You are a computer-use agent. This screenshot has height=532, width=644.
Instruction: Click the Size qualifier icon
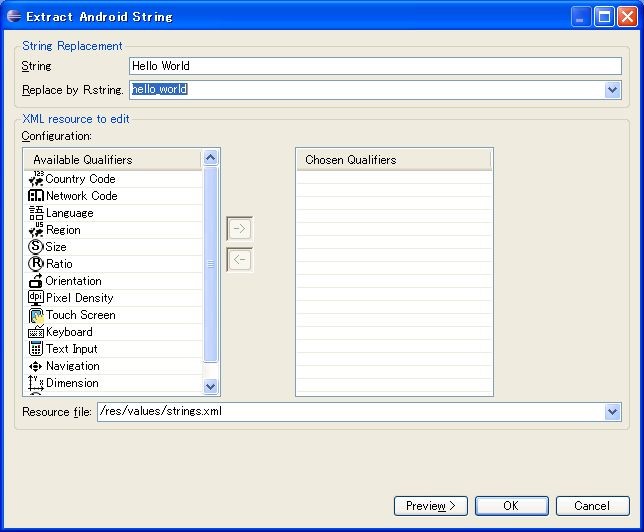[36, 246]
